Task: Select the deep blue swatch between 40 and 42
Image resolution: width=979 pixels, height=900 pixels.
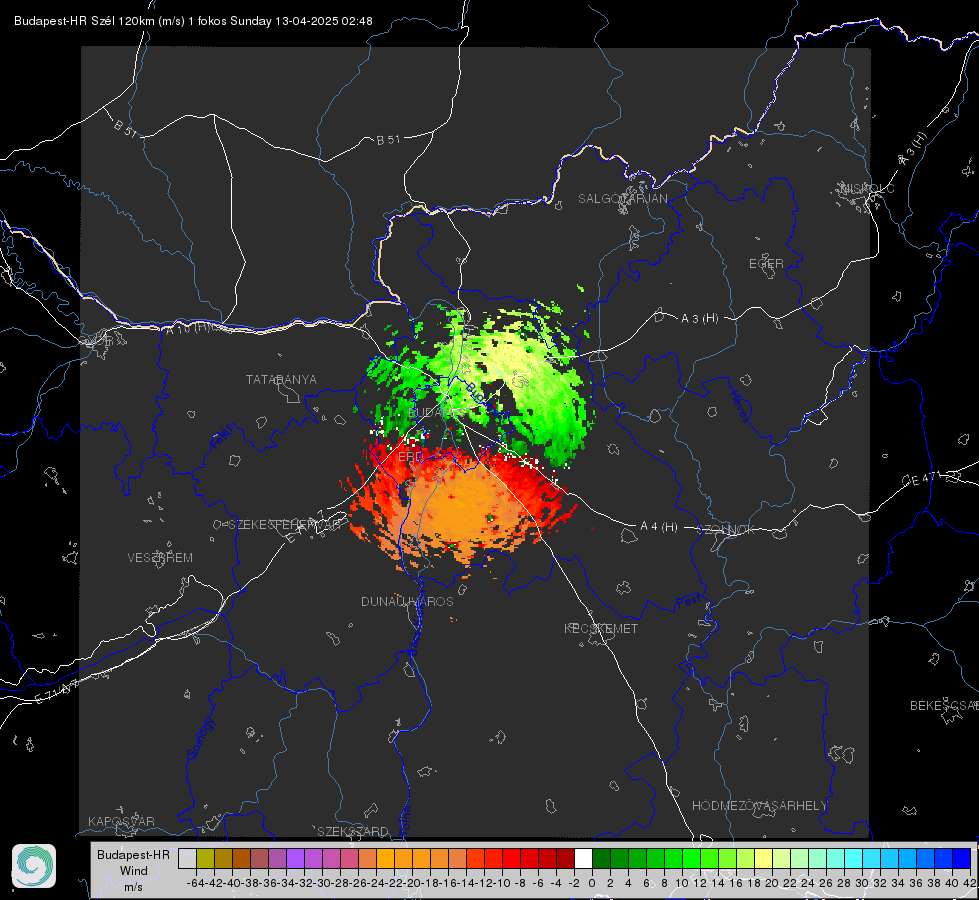Action: click(962, 858)
